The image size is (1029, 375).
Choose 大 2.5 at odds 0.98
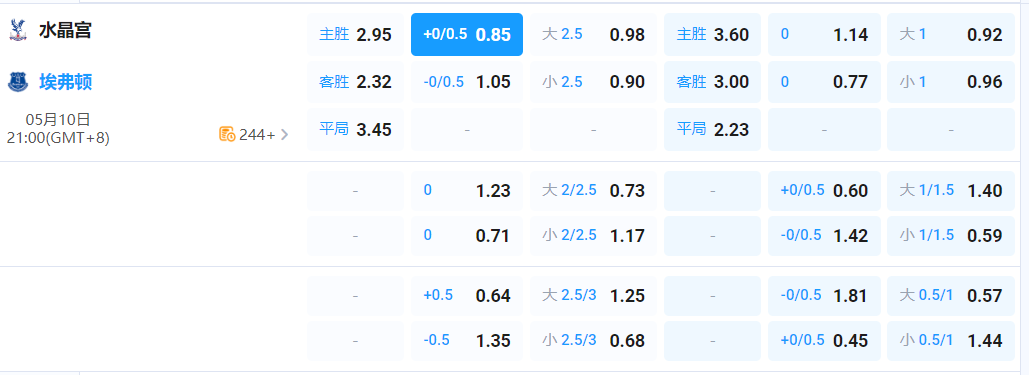pyautogui.click(x=593, y=35)
